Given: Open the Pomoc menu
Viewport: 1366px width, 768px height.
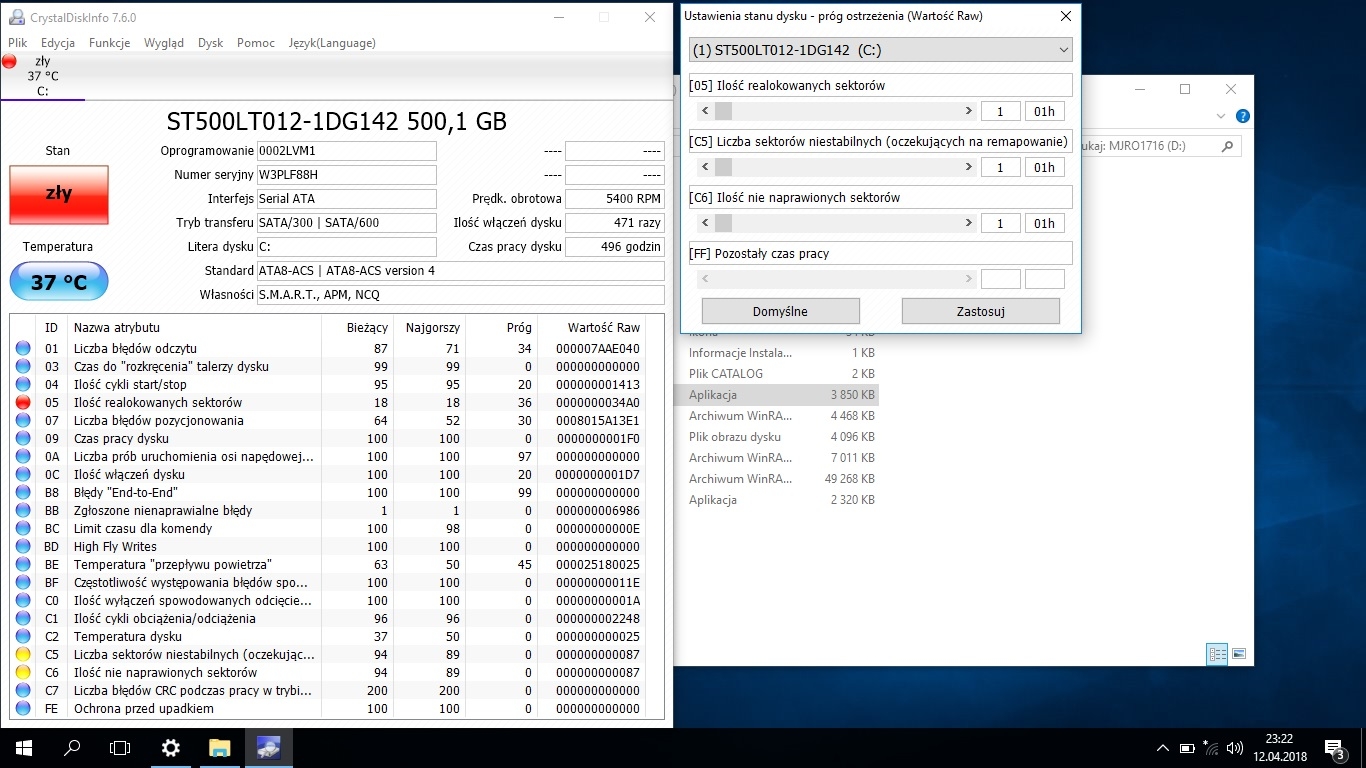Looking at the screenshot, I should click(256, 43).
